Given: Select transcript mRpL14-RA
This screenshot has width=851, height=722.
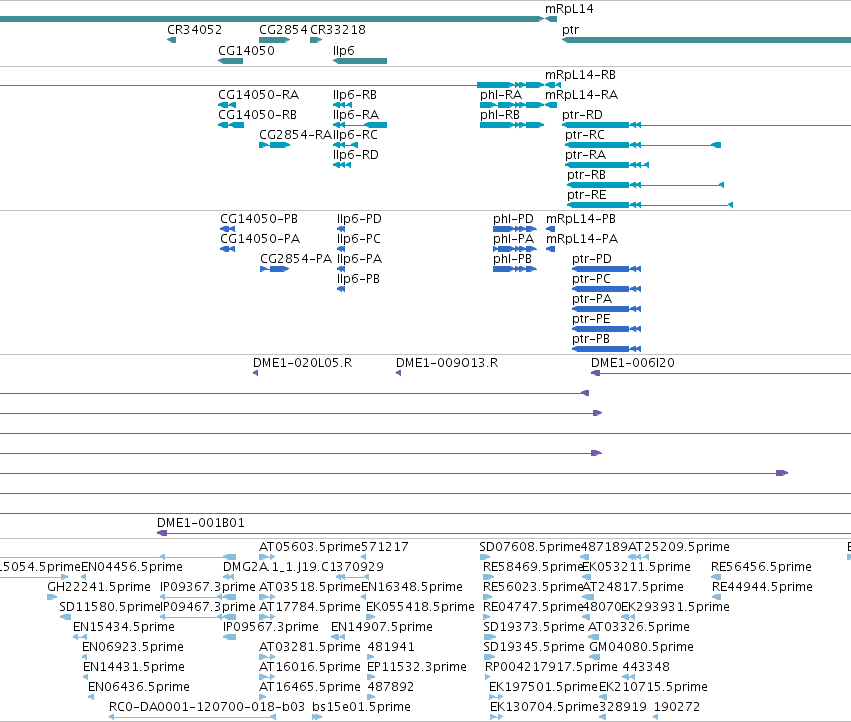Looking at the screenshot, I should [551, 105].
